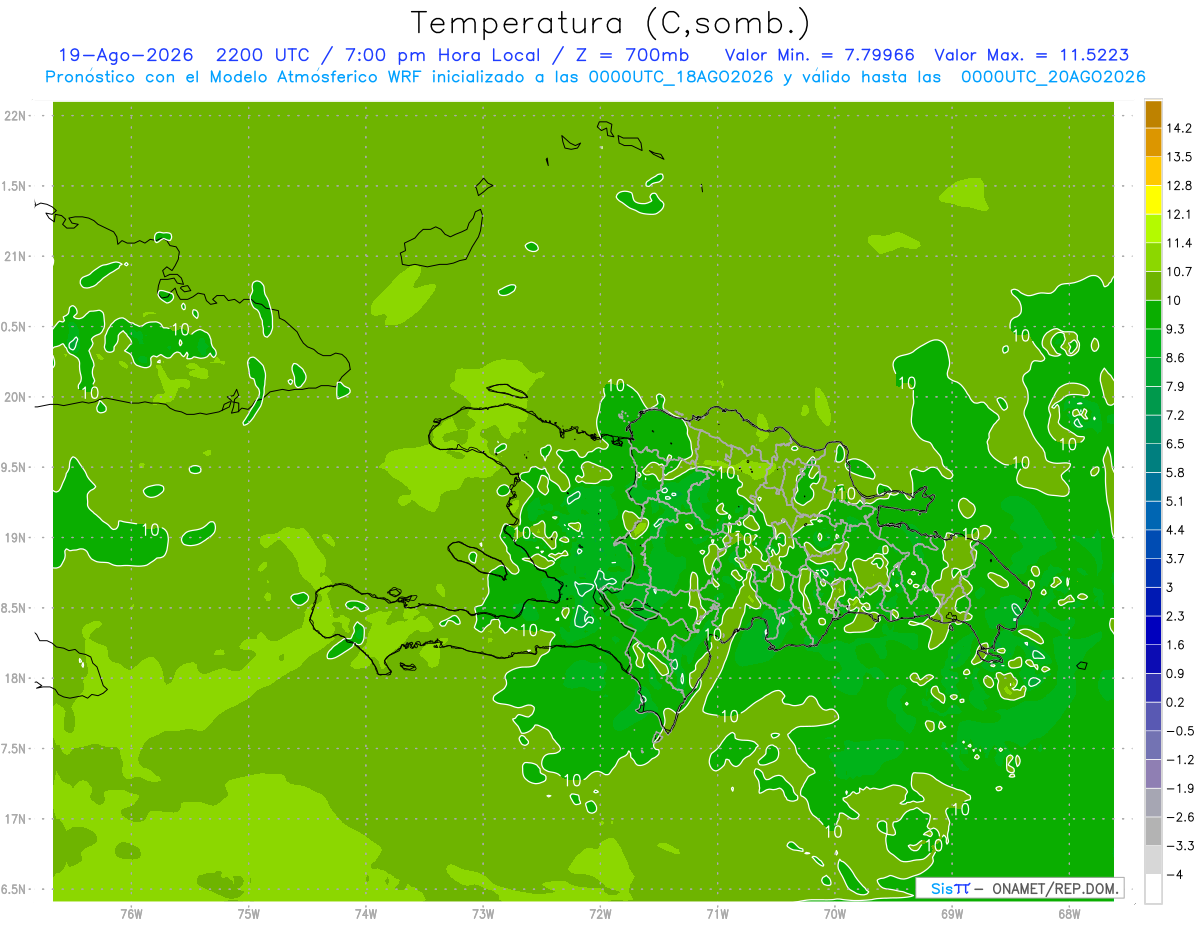The image size is (1200, 927).
Task: Click the "14.2" colorbar value label
Action: point(1180,128)
